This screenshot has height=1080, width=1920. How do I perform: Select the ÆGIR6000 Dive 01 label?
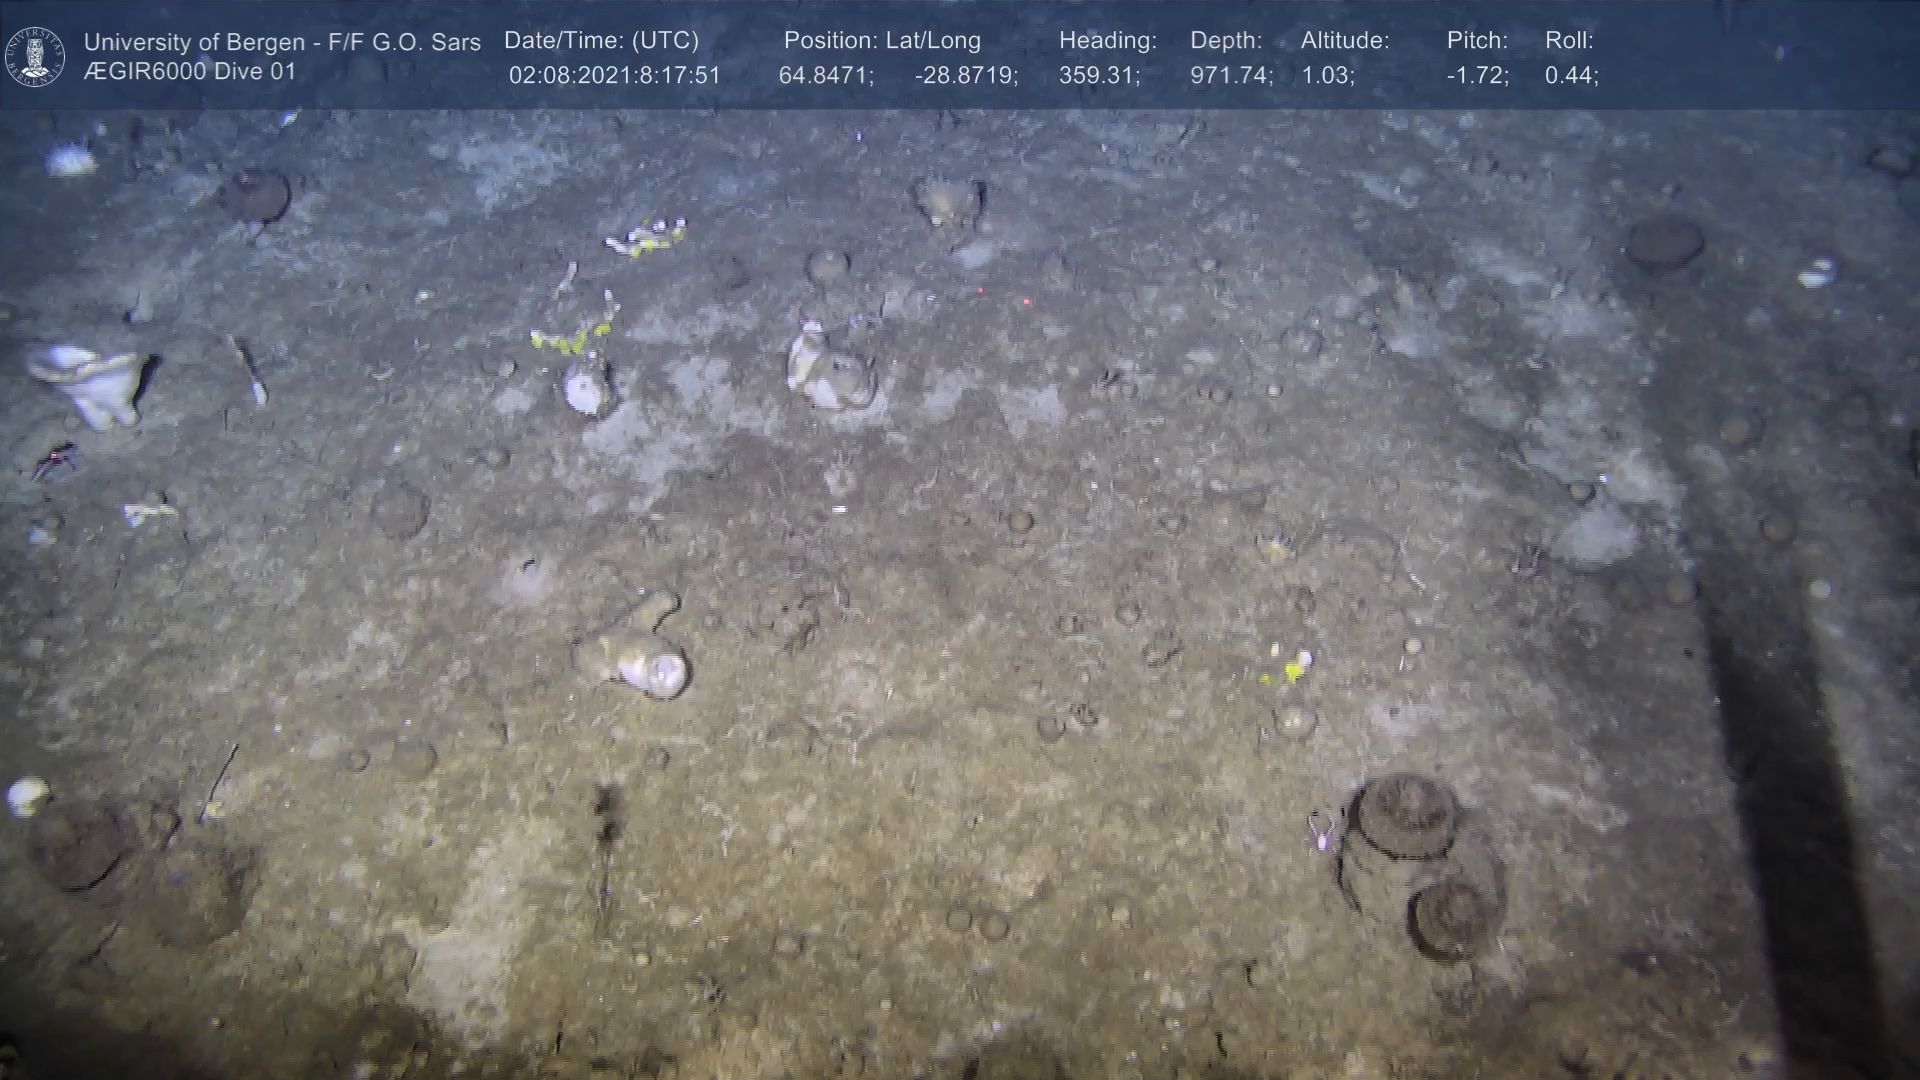[190, 72]
